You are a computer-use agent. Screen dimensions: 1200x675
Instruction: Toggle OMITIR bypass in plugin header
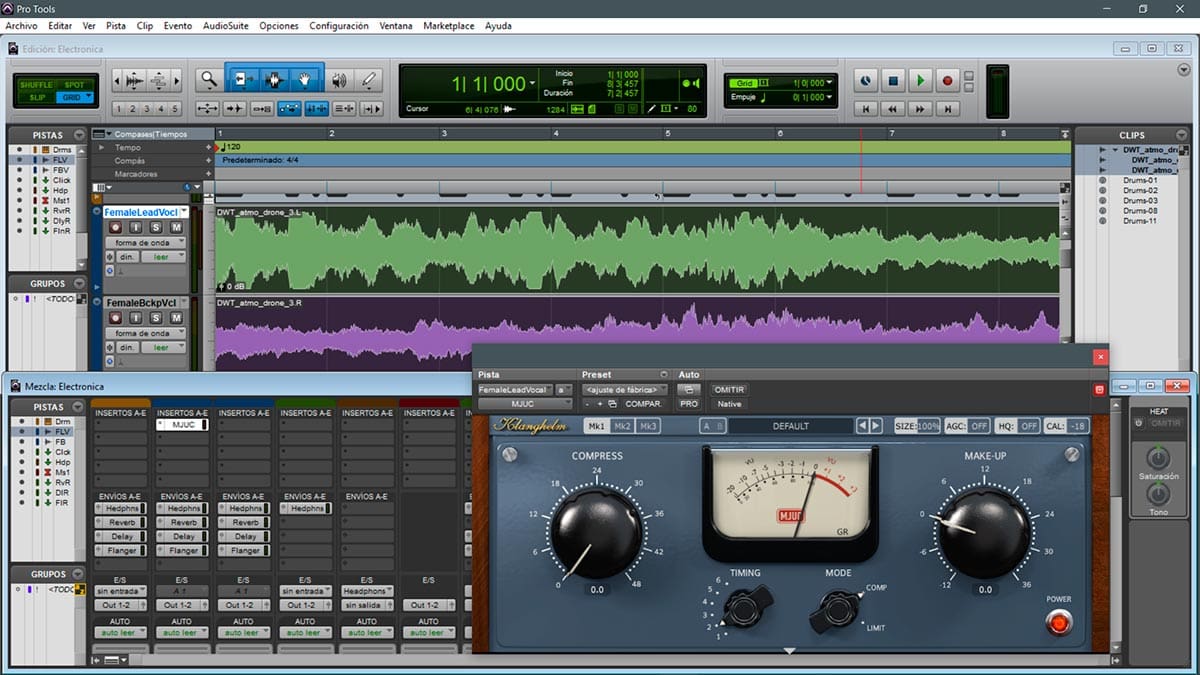729,389
